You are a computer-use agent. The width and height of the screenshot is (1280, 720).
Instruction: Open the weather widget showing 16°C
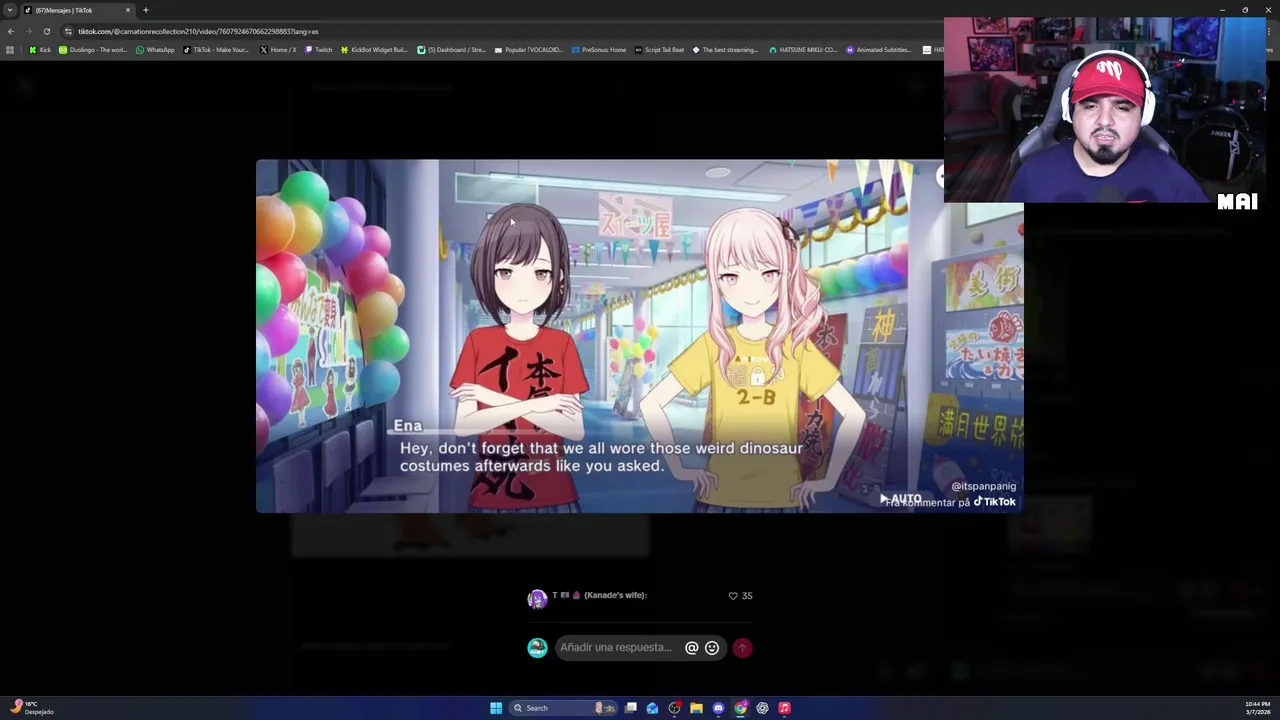32,708
